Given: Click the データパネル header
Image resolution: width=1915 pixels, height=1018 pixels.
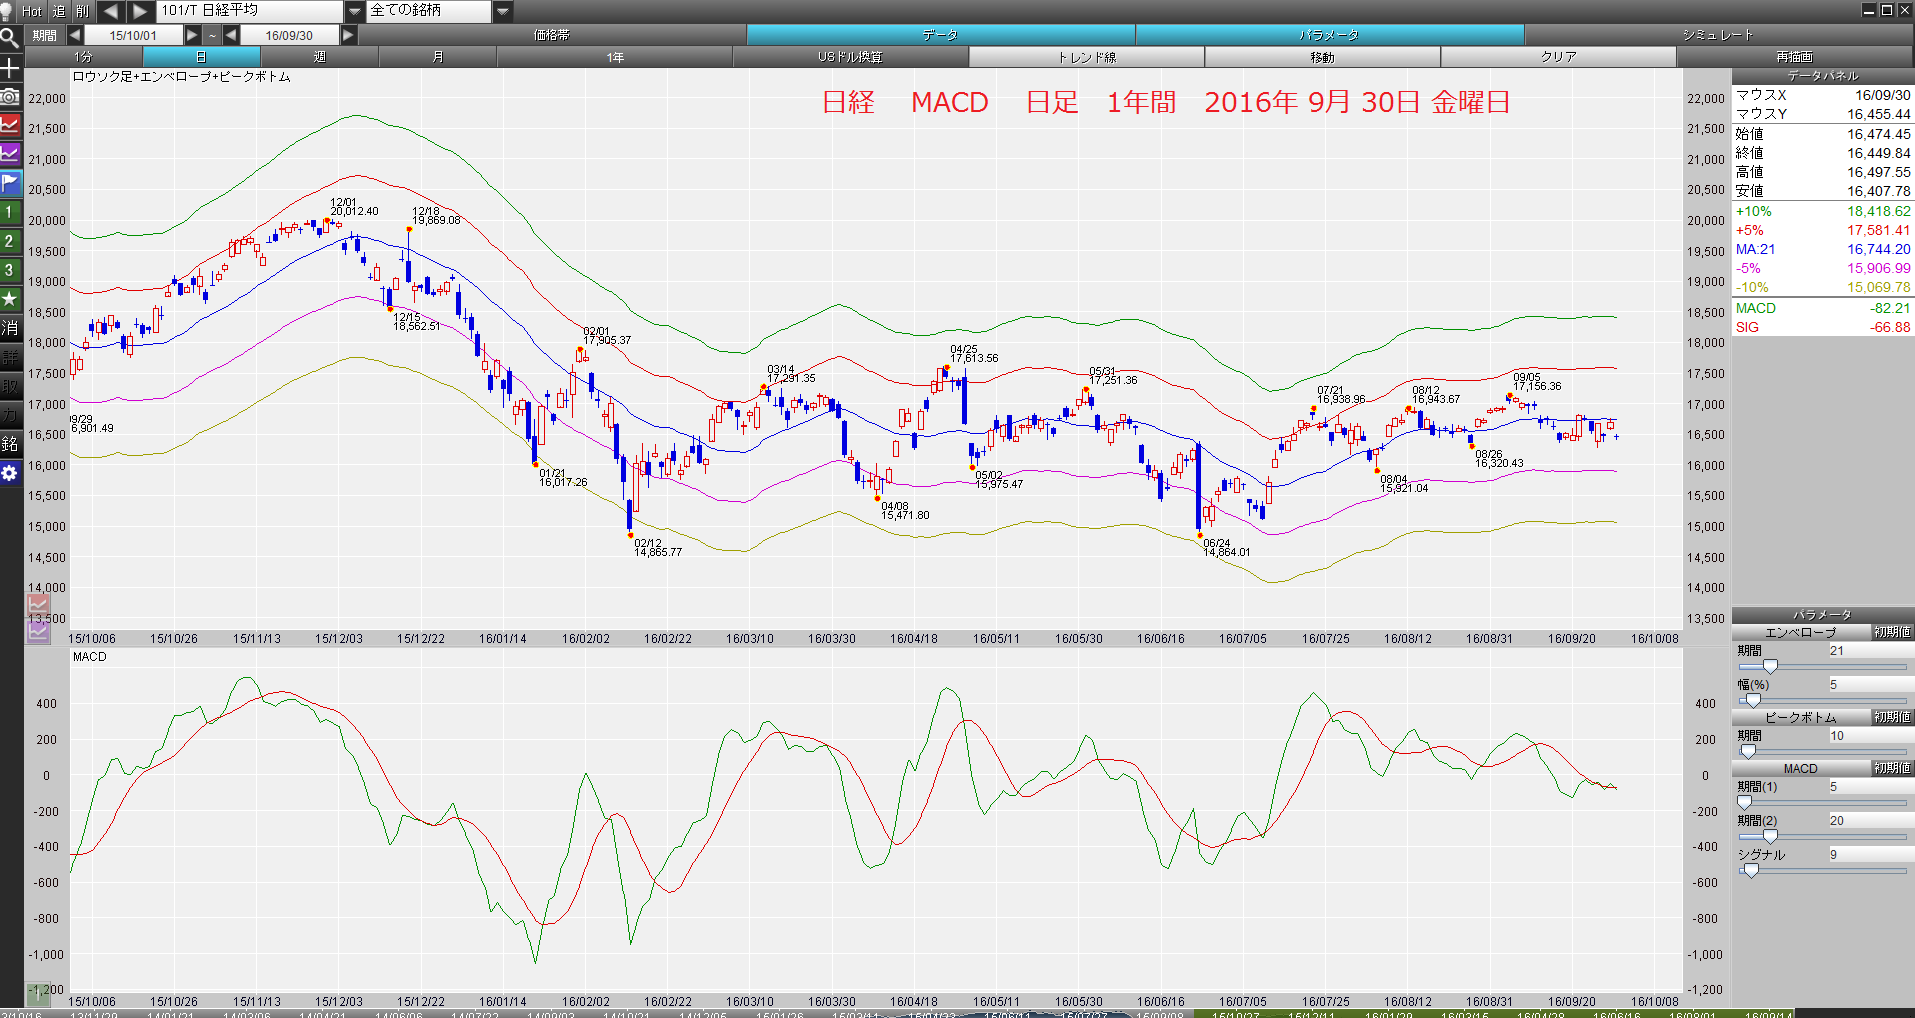Looking at the screenshot, I should (x=1823, y=76).
